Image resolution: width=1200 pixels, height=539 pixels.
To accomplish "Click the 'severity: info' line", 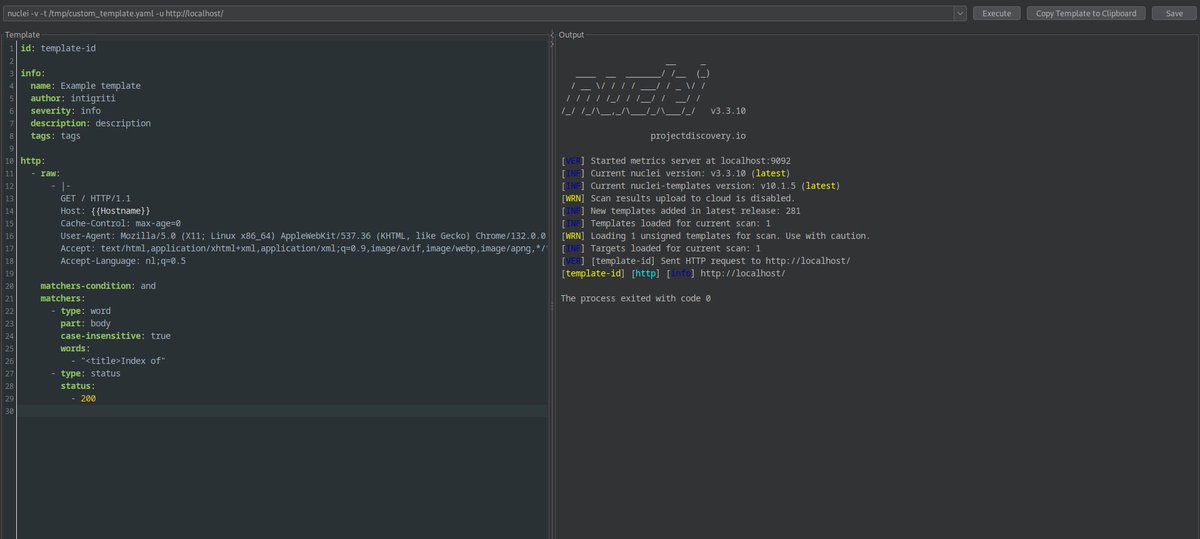I will [66, 111].
